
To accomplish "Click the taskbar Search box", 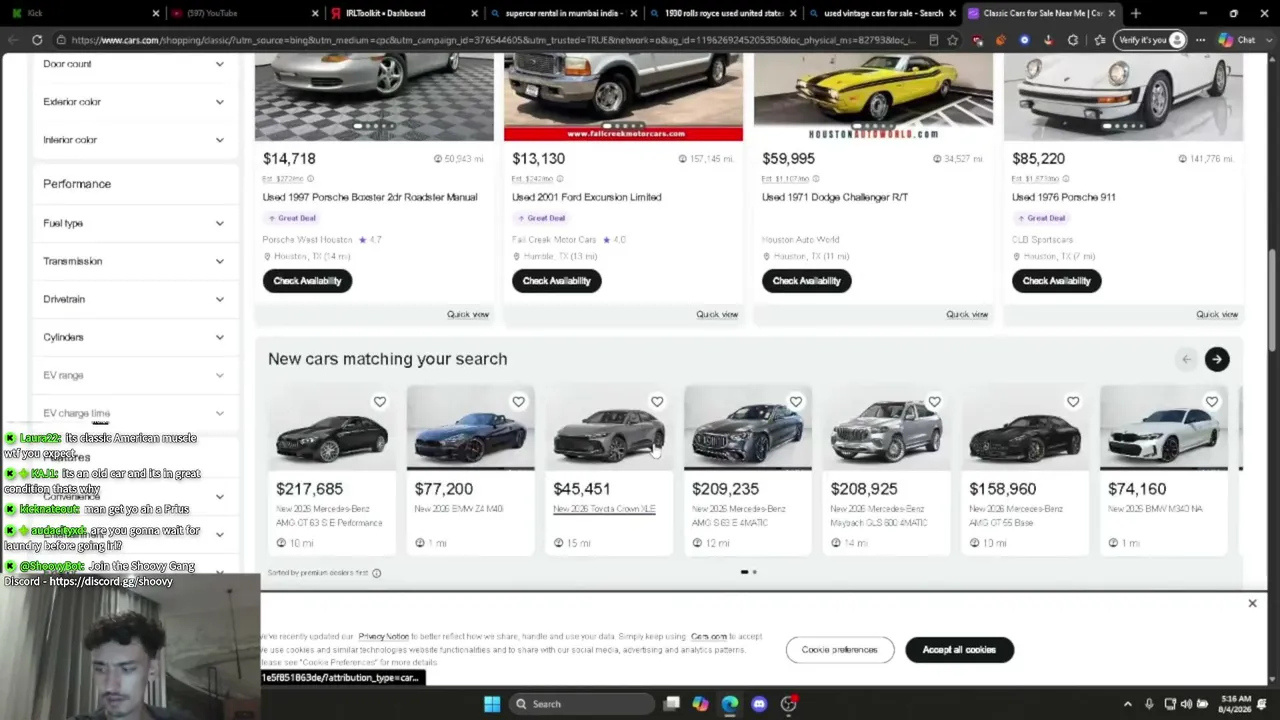I will 580,704.
